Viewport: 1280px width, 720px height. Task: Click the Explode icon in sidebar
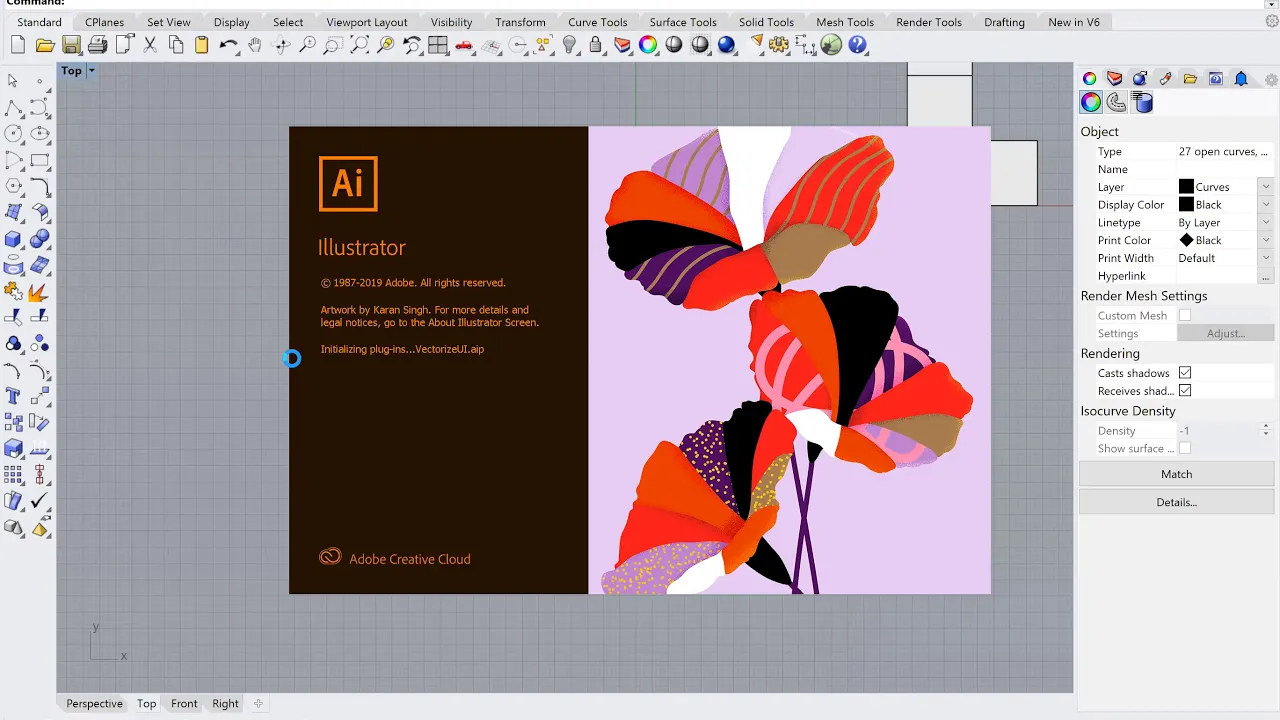pos(40,292)
